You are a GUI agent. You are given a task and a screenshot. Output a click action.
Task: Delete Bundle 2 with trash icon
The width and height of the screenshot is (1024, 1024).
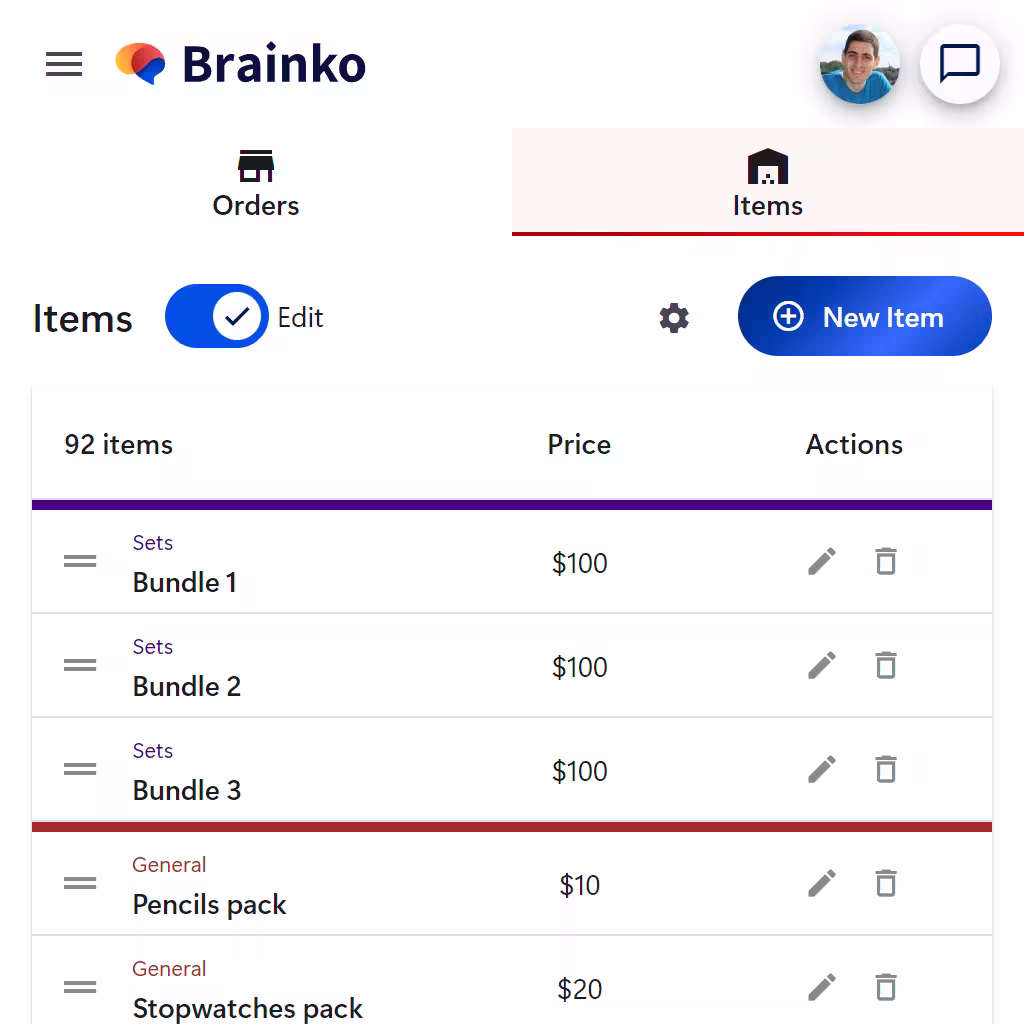pos(886,665)
